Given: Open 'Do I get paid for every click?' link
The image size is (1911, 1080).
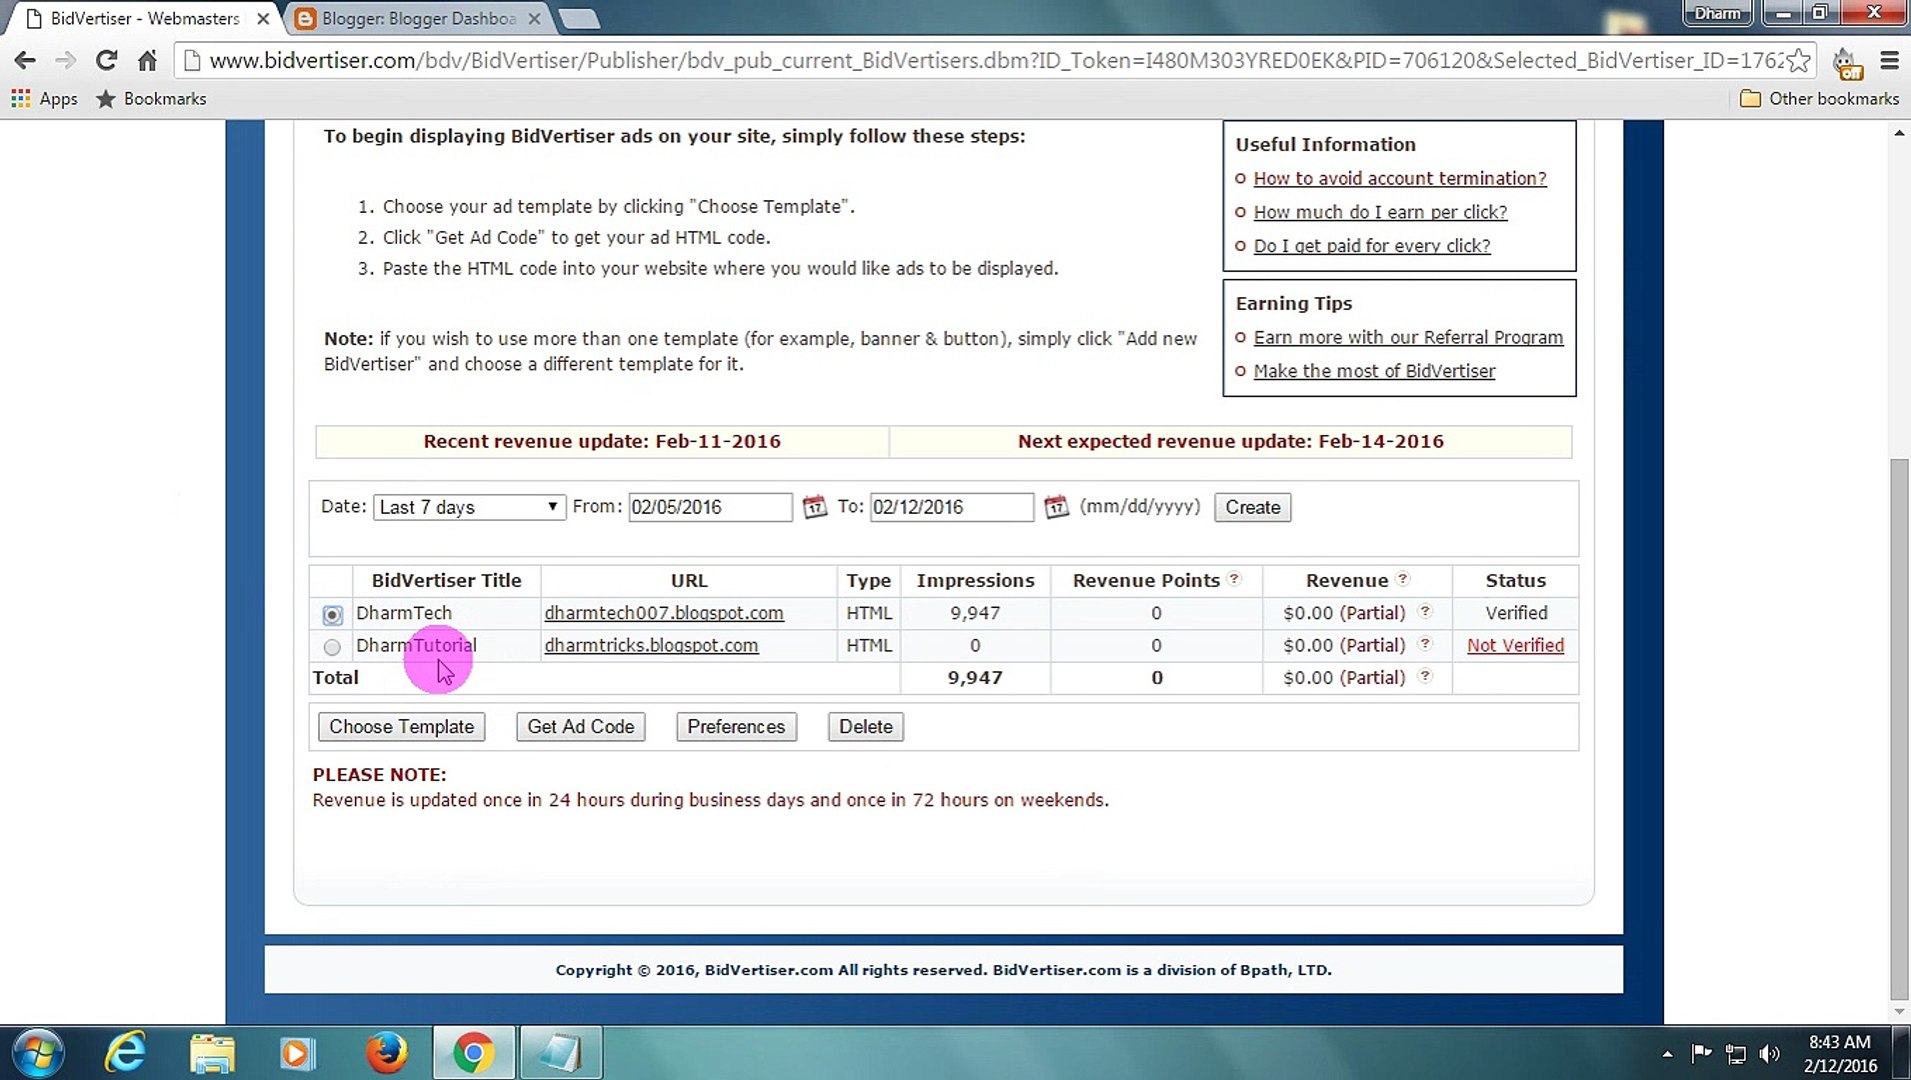Looking at the screenshot, I should coord(1372,246).
